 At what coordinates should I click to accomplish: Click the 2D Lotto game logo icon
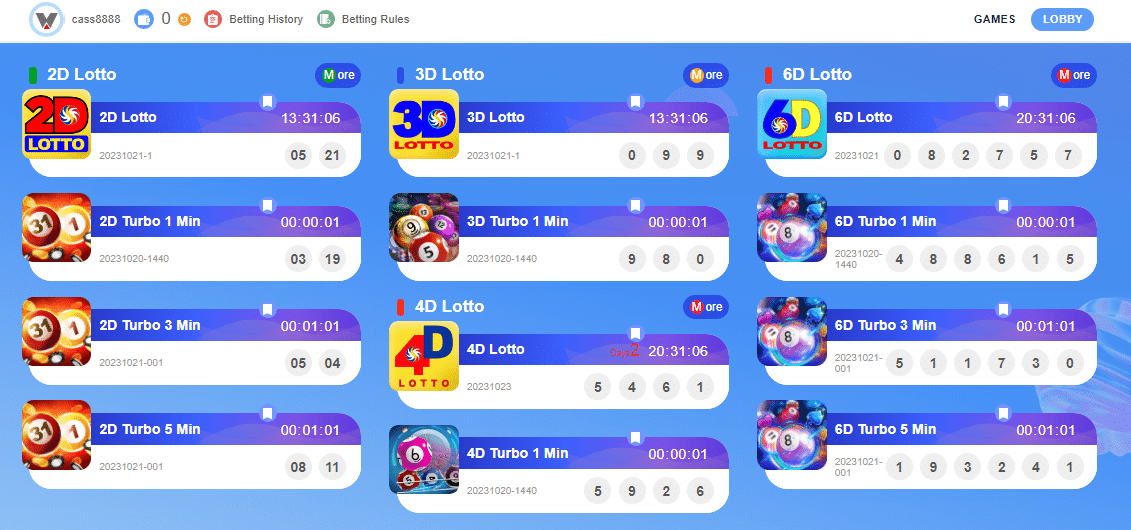56,124
